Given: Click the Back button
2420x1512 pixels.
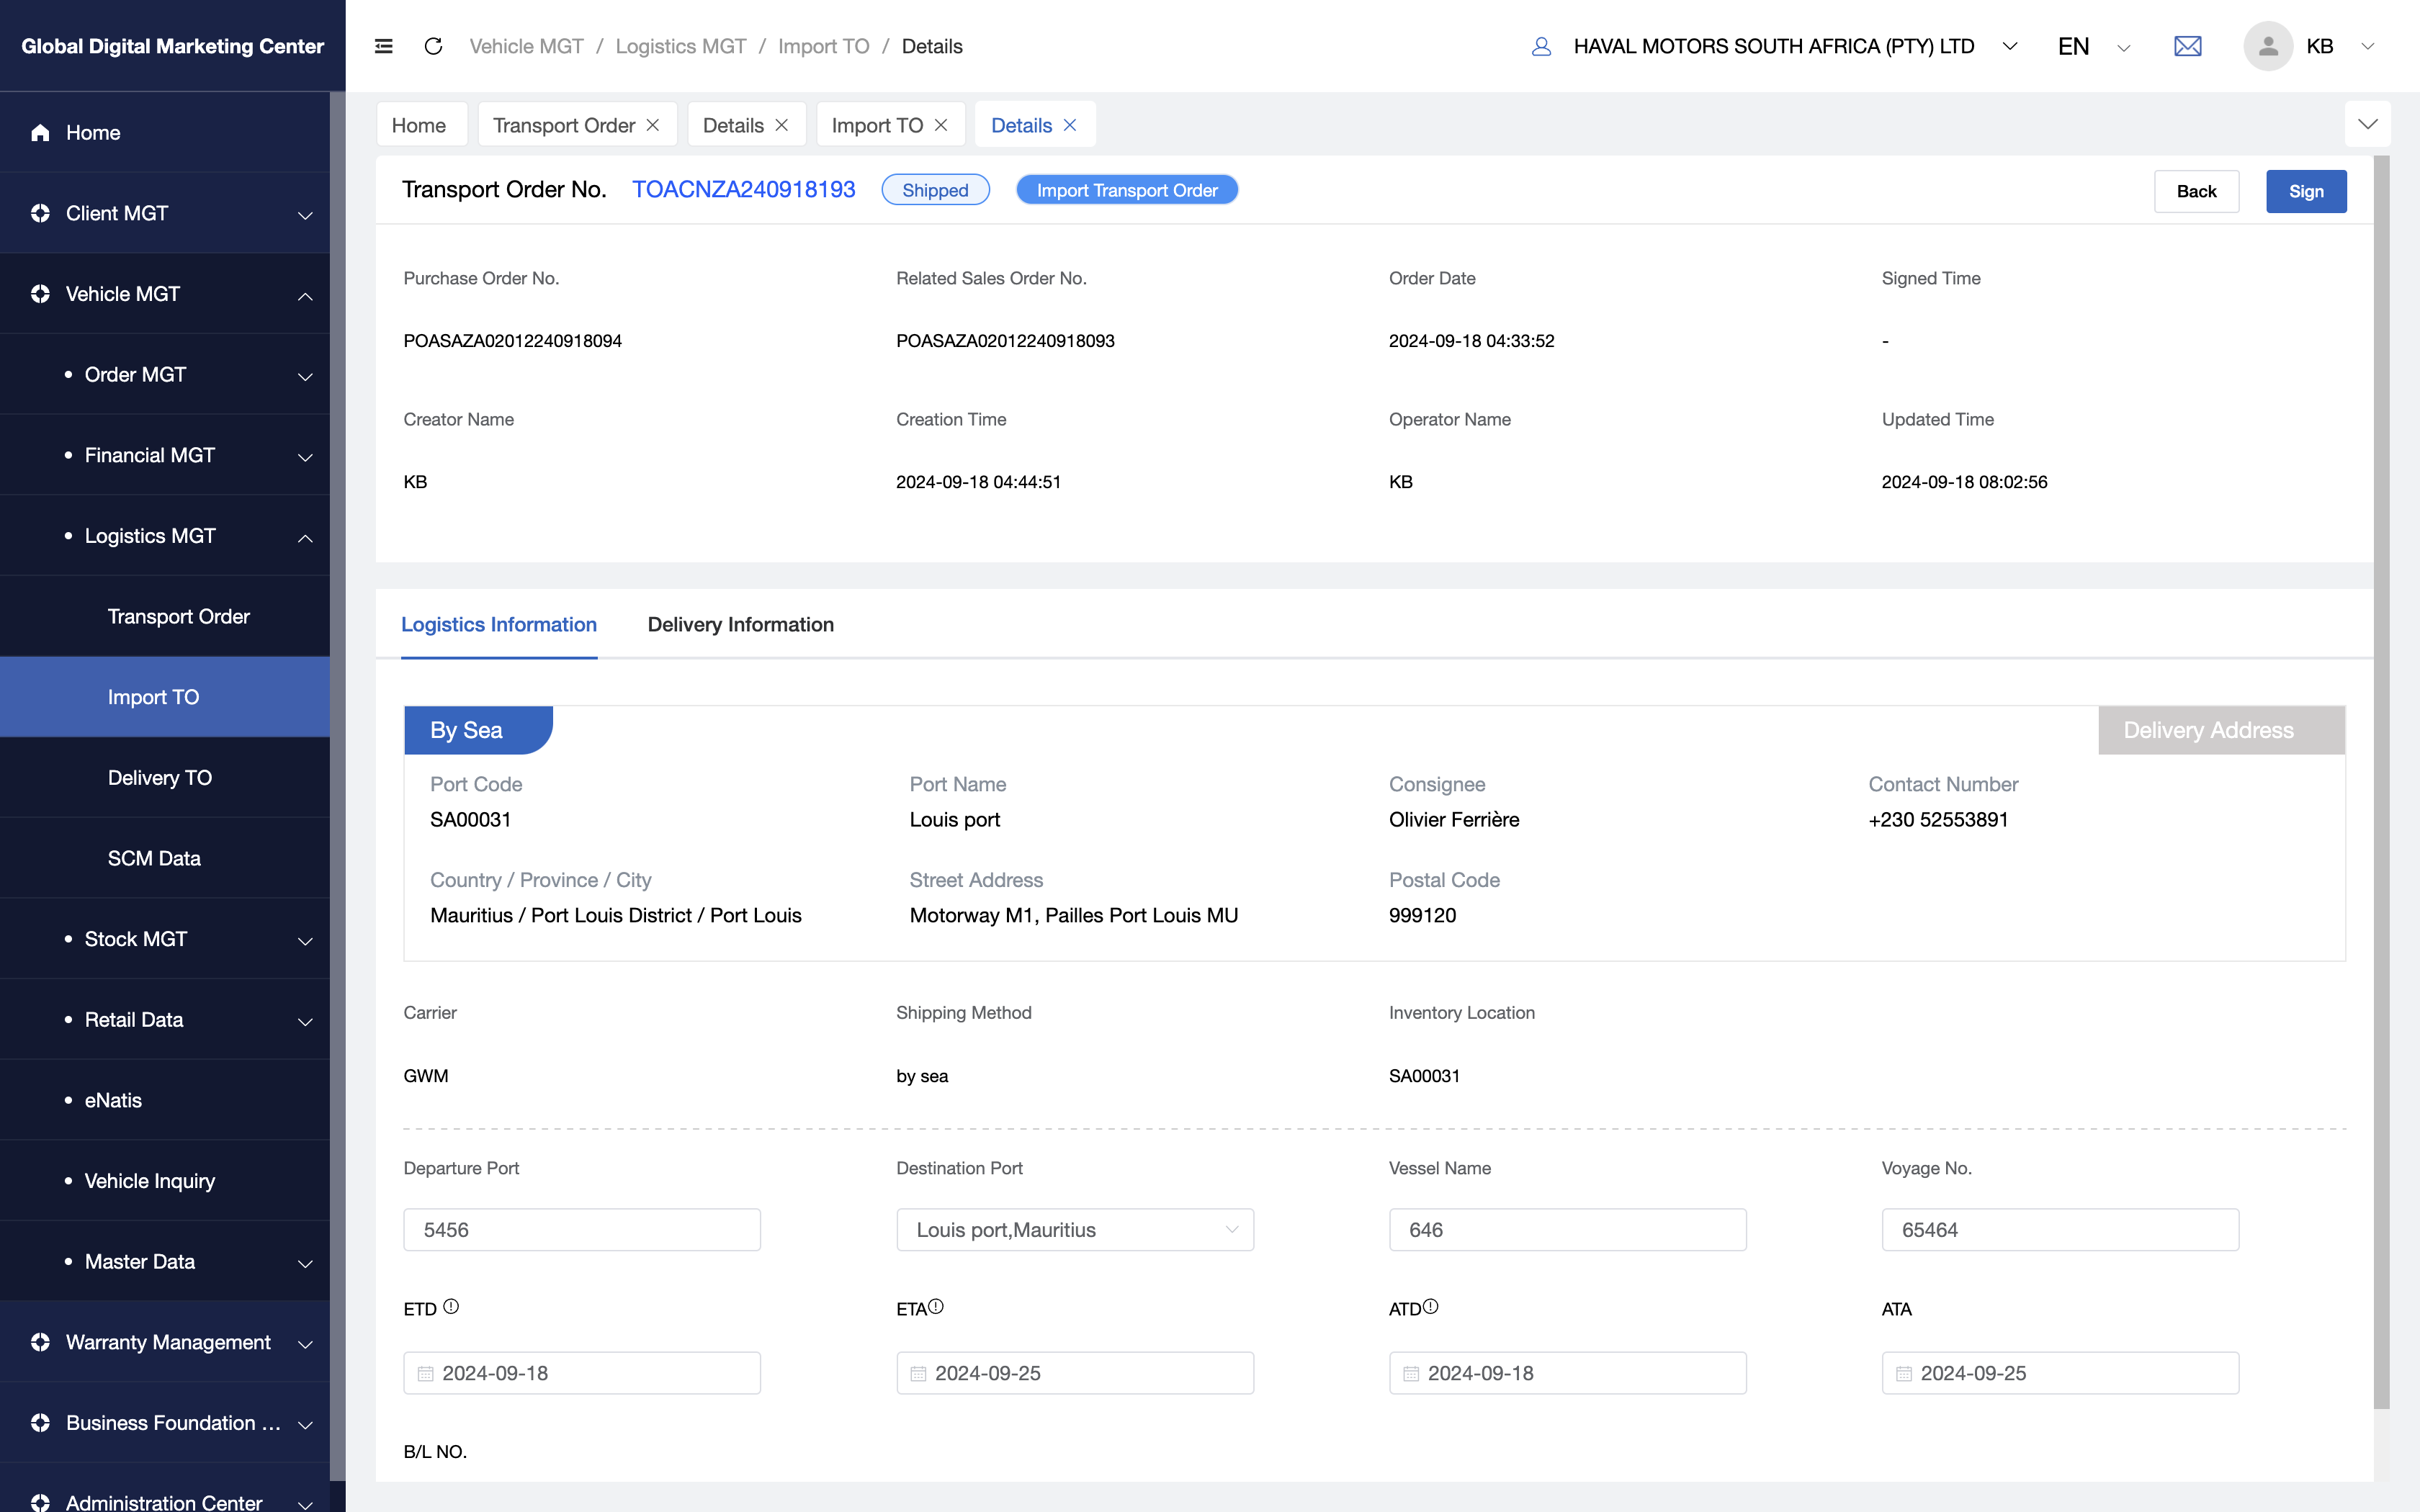Looking at the screenshot, I should pos(2196,191).
